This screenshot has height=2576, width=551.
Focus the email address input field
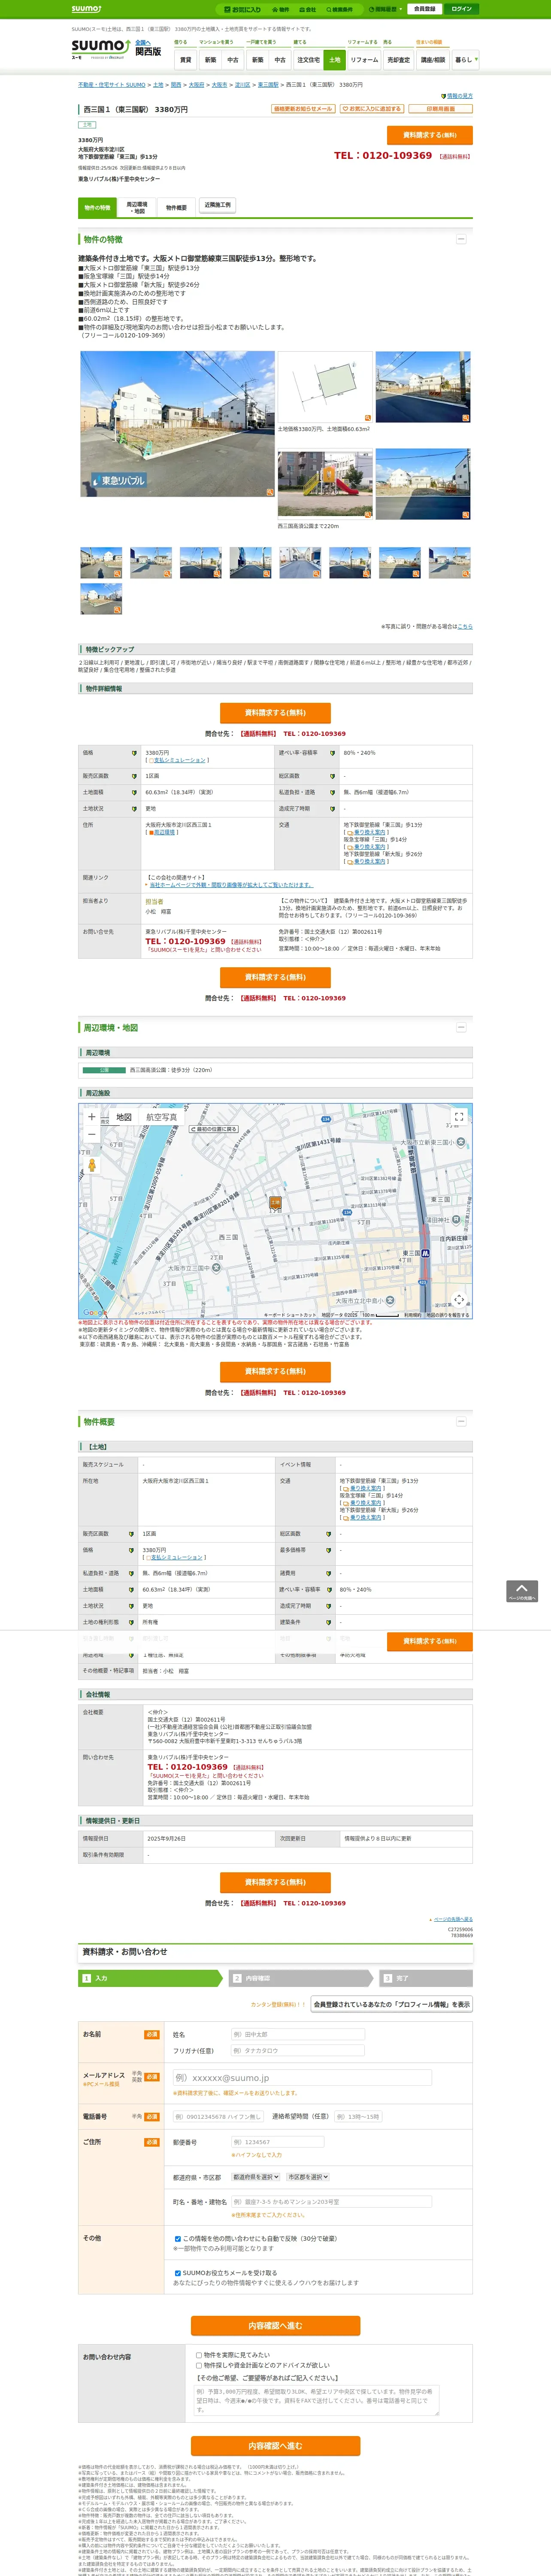[x=302, y=2077]
